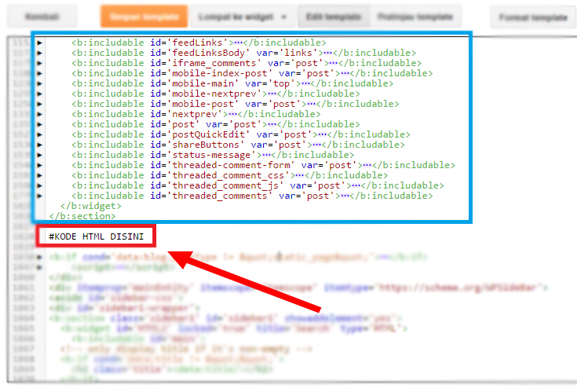This screenshot has width=587, height=389.
Task: Click the 'threaded_comment_css' id text
Action: point(228,175)
